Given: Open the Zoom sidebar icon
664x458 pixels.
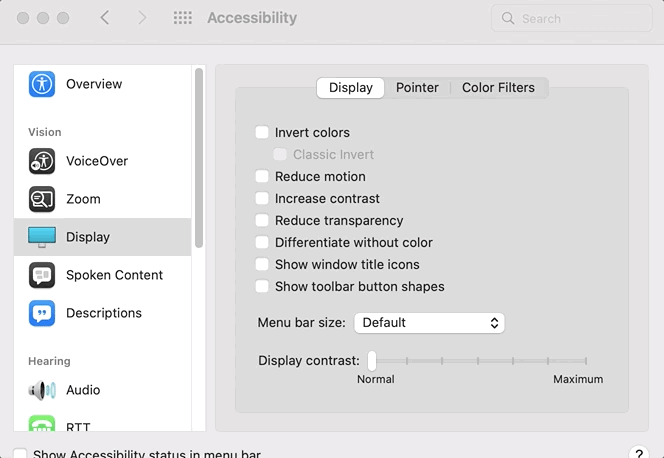Looking at the screenshot, I should (x=42, y=199).
